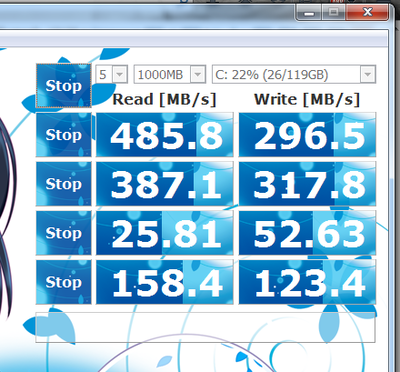The image size is (400, 372).
Task: Select the 296.5 write speed cell
Action: point(307,135)
